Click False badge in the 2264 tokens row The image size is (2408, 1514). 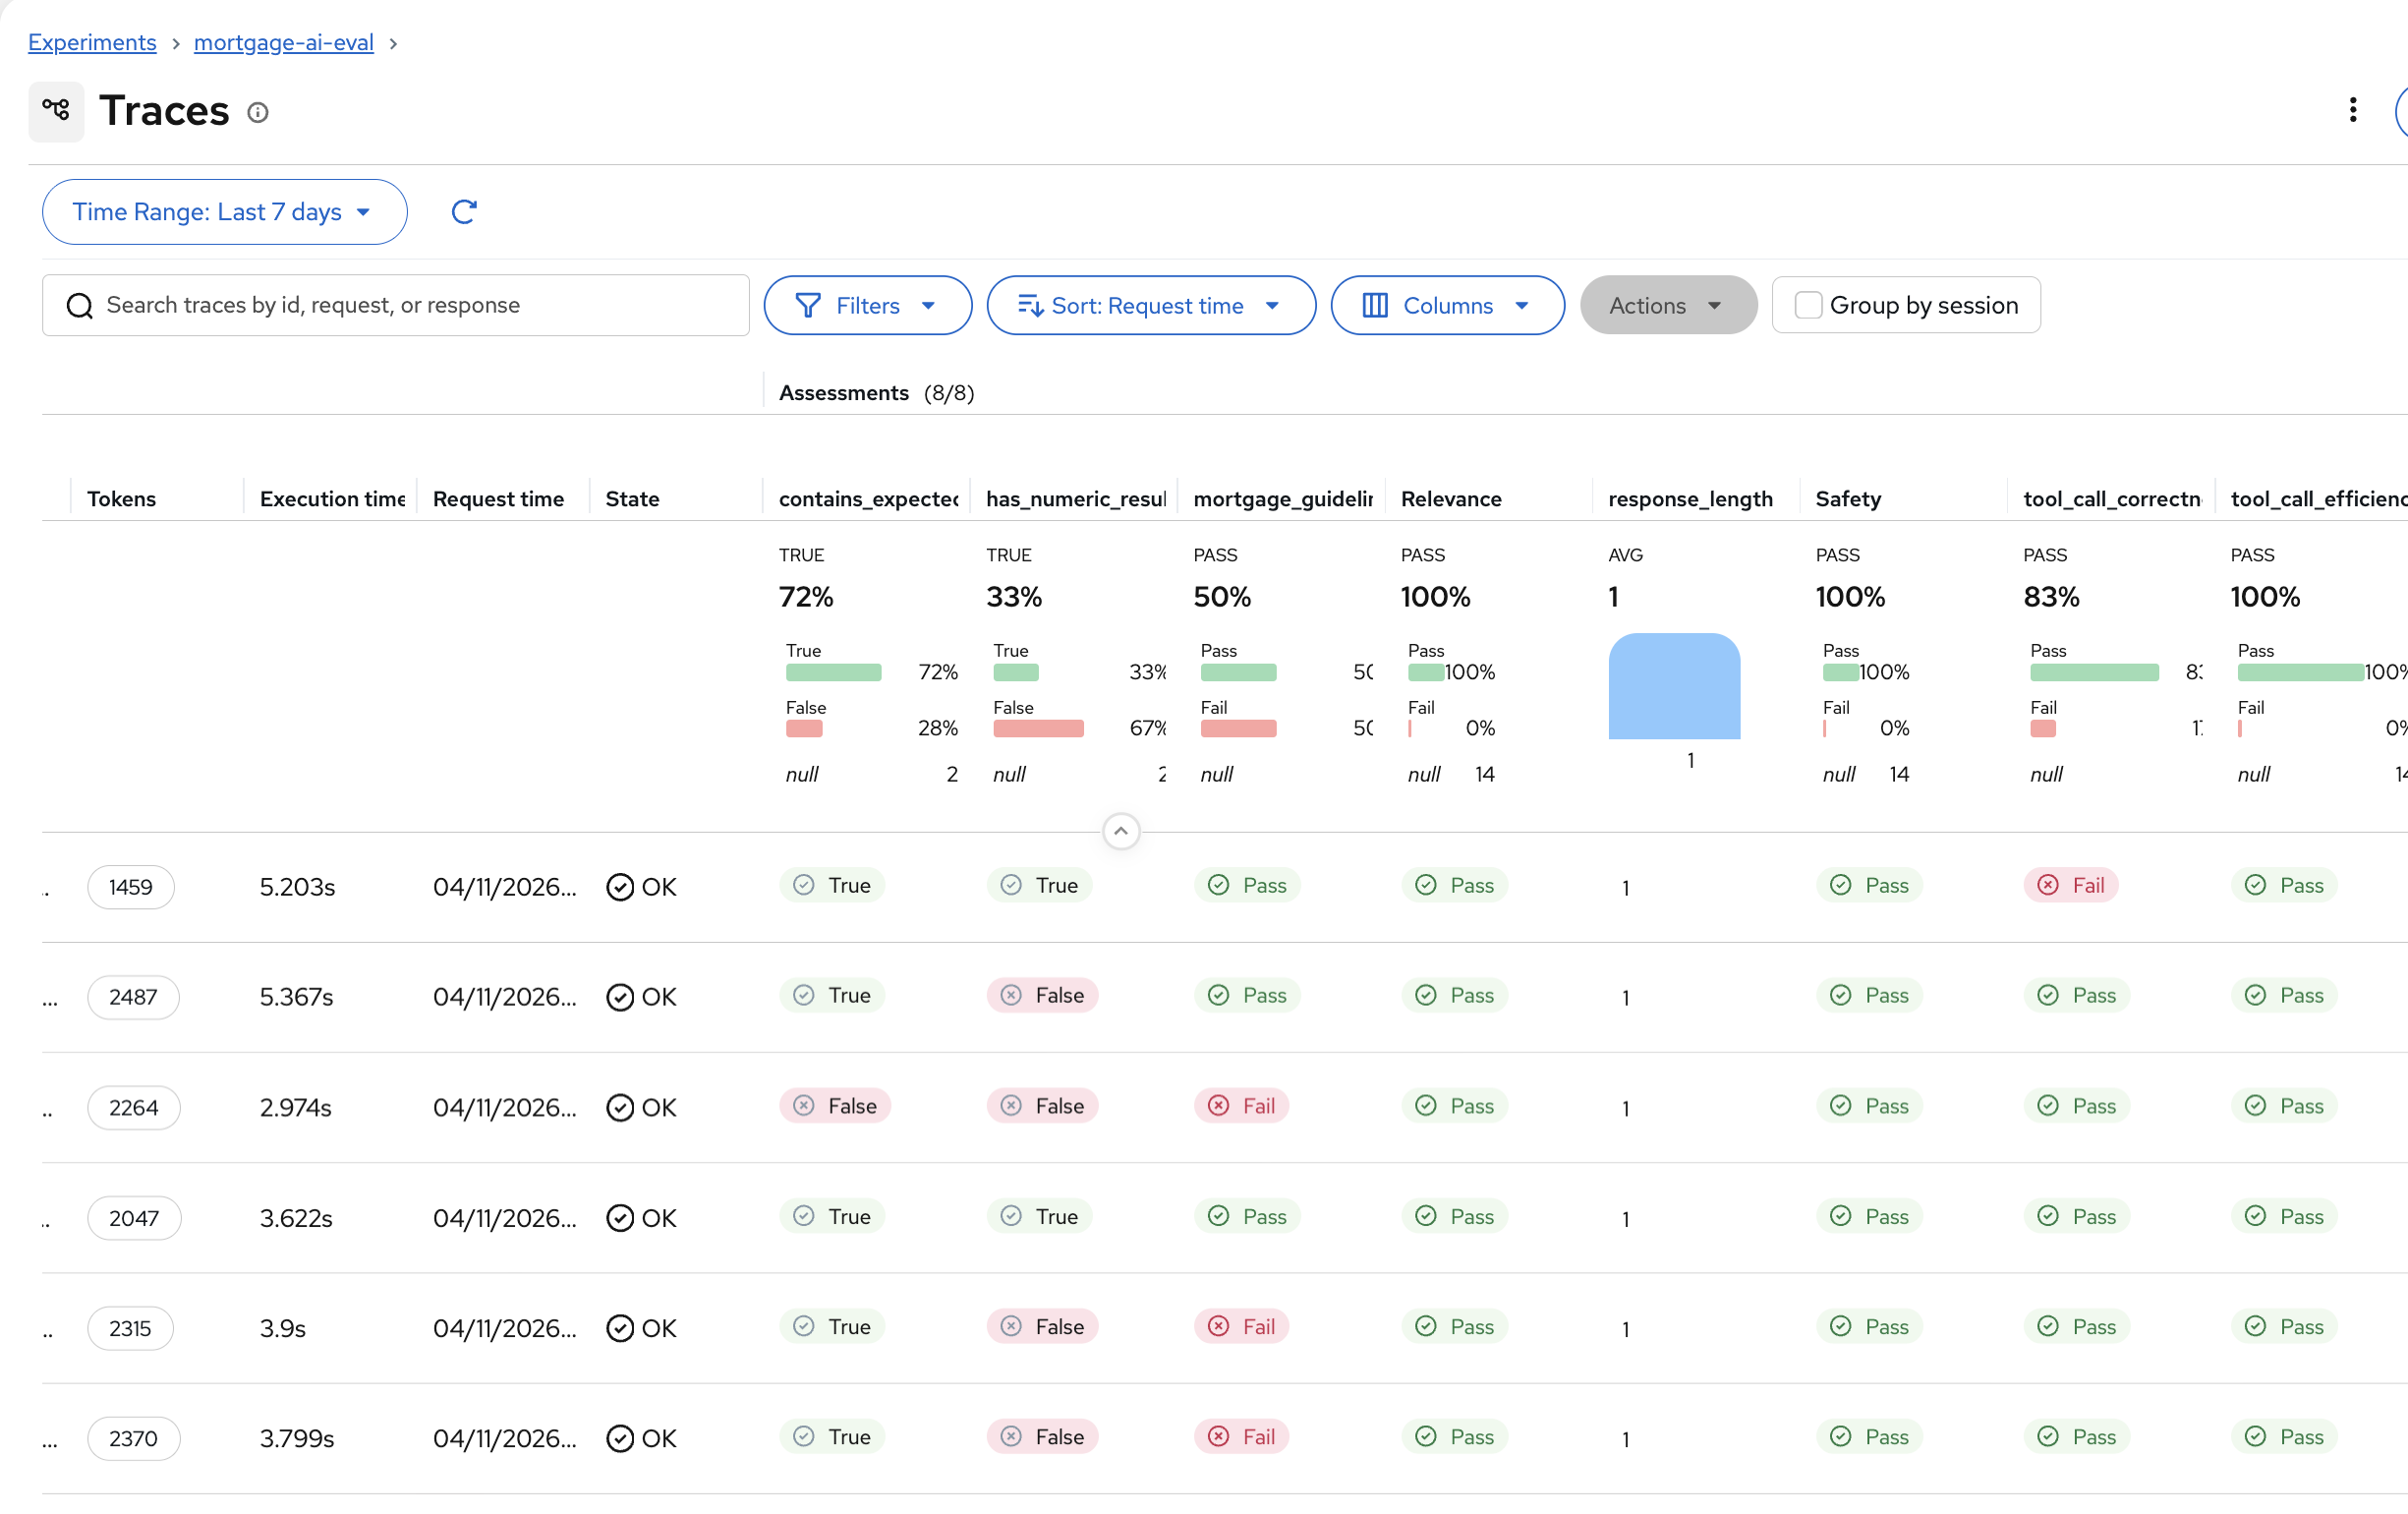(835, 1106)
